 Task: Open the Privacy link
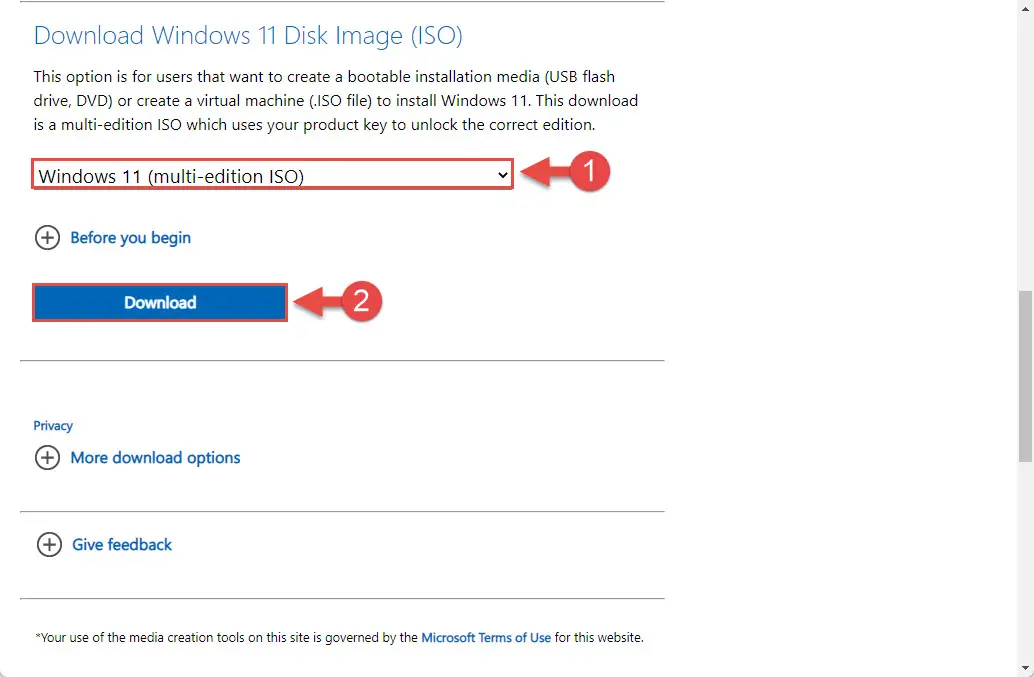[x=53, y=425]
